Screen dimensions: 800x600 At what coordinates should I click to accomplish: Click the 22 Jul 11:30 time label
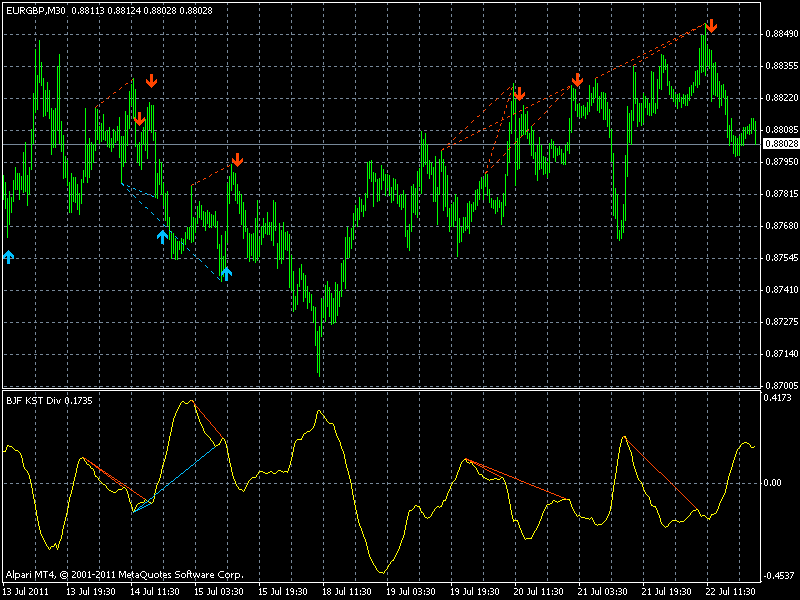731,592
